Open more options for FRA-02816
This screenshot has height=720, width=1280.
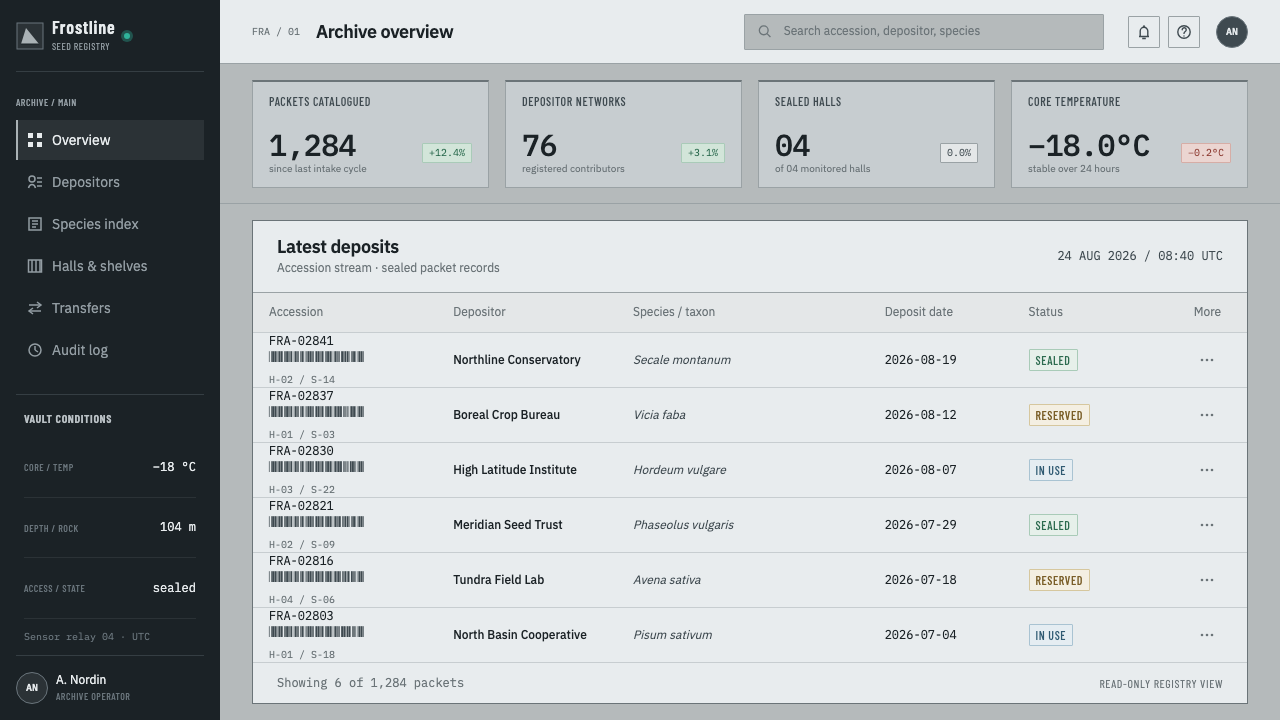[x=1207, y=580]
